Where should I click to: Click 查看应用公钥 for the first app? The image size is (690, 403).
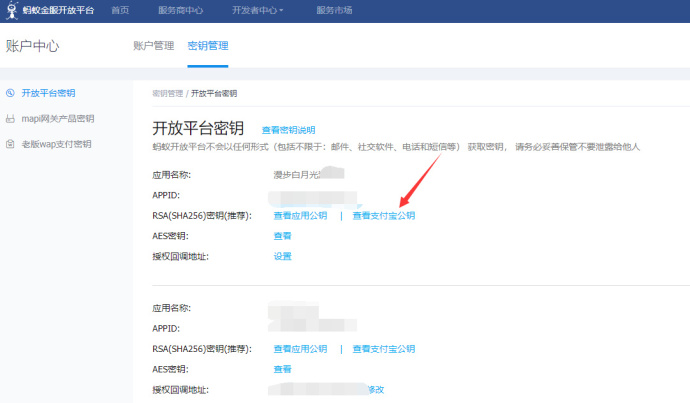point(300,216)
